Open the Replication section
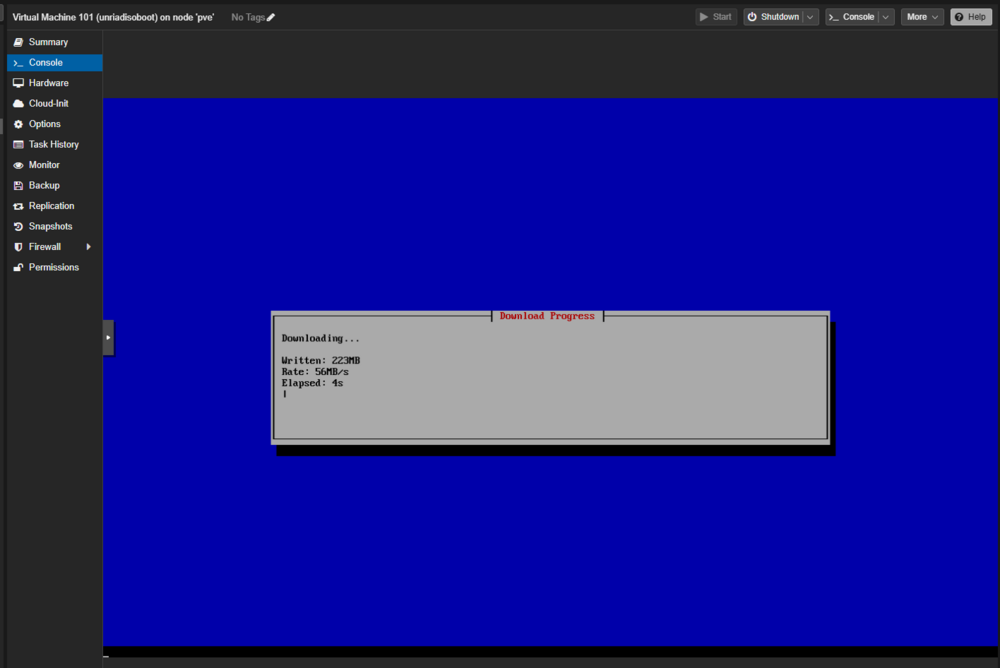This screenshot has width=1000, height=668. coord(54,205)
